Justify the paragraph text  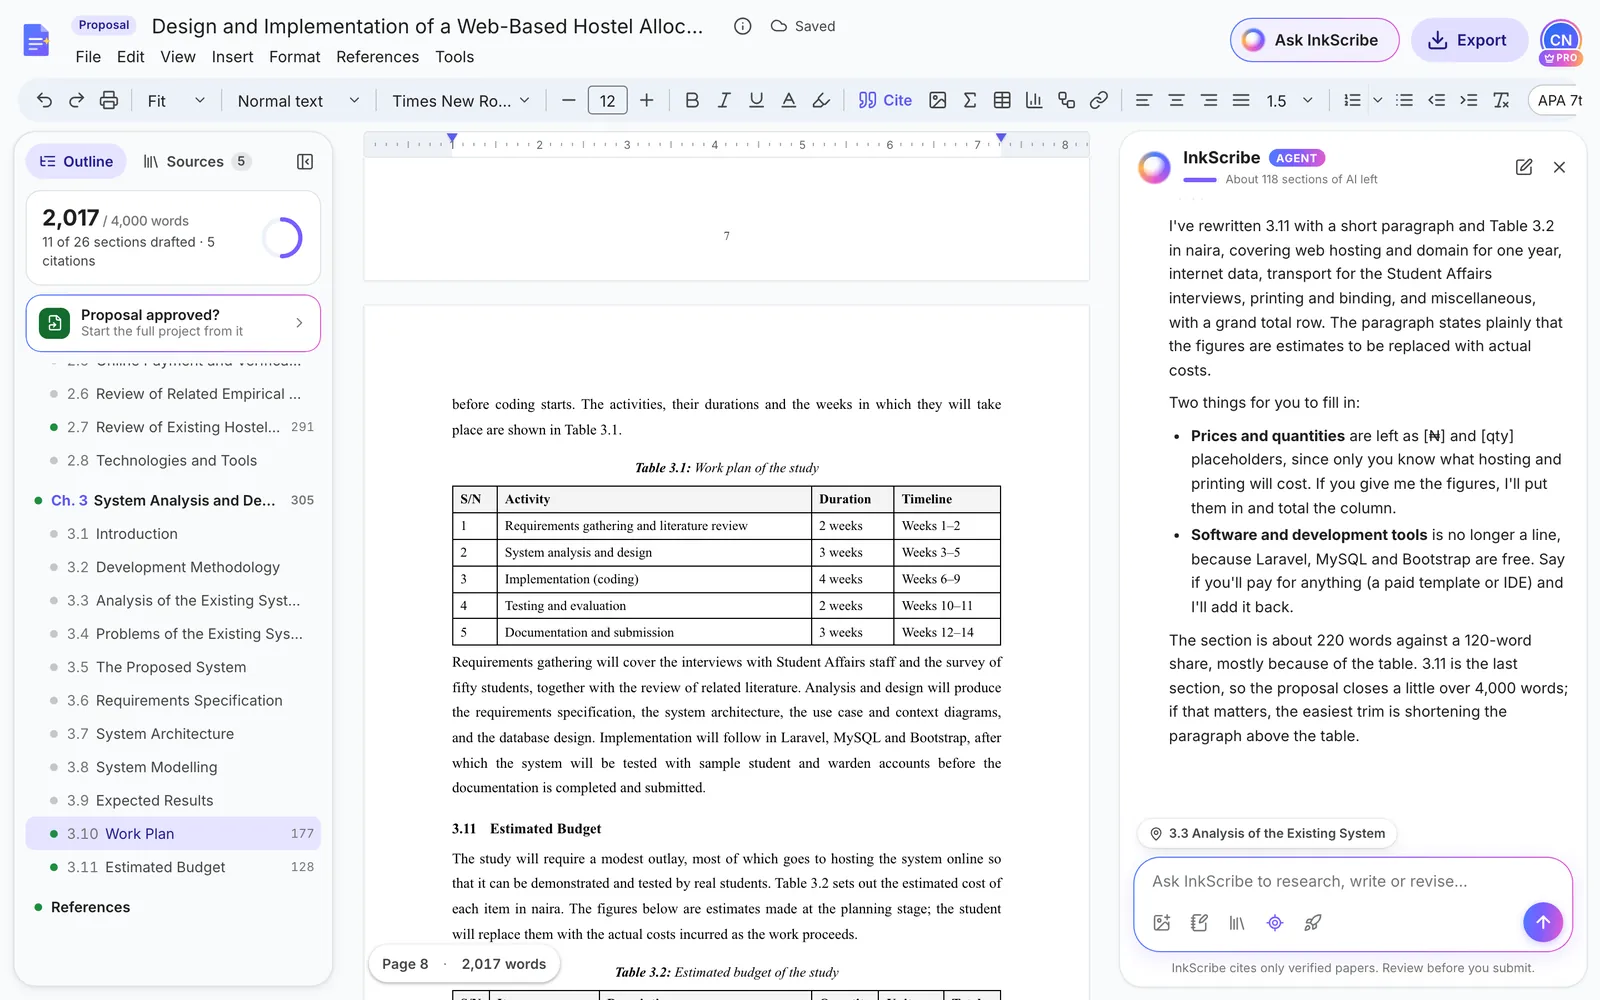[1241, 100]
